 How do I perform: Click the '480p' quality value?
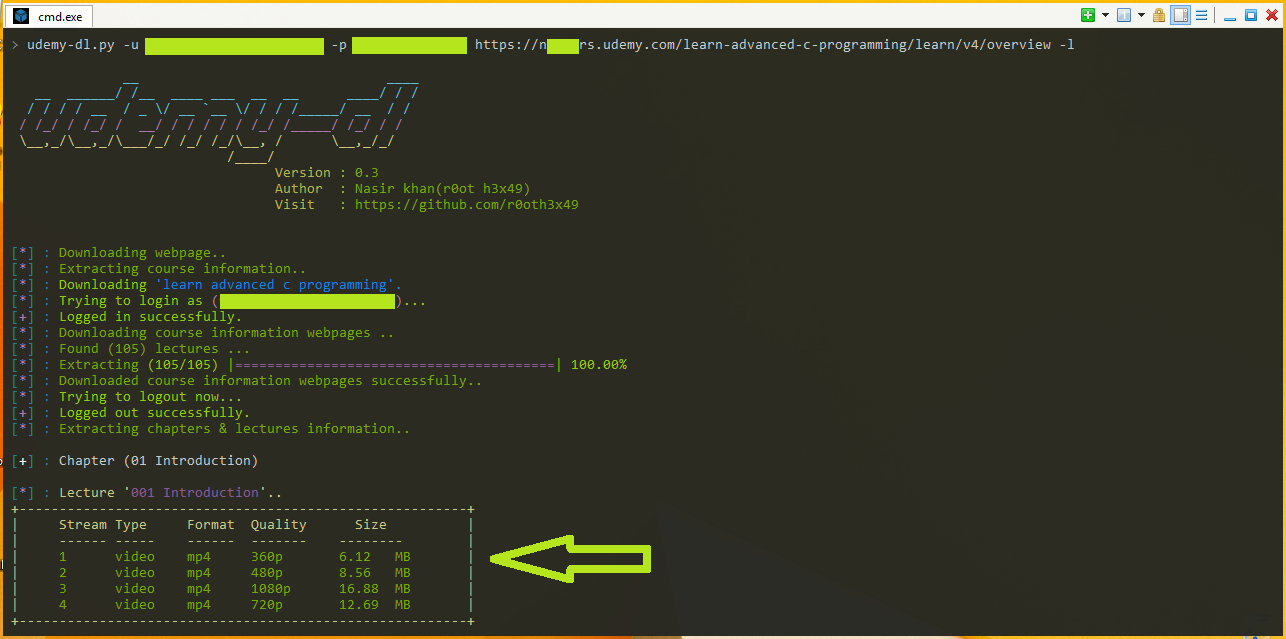(x=267, y=573)
